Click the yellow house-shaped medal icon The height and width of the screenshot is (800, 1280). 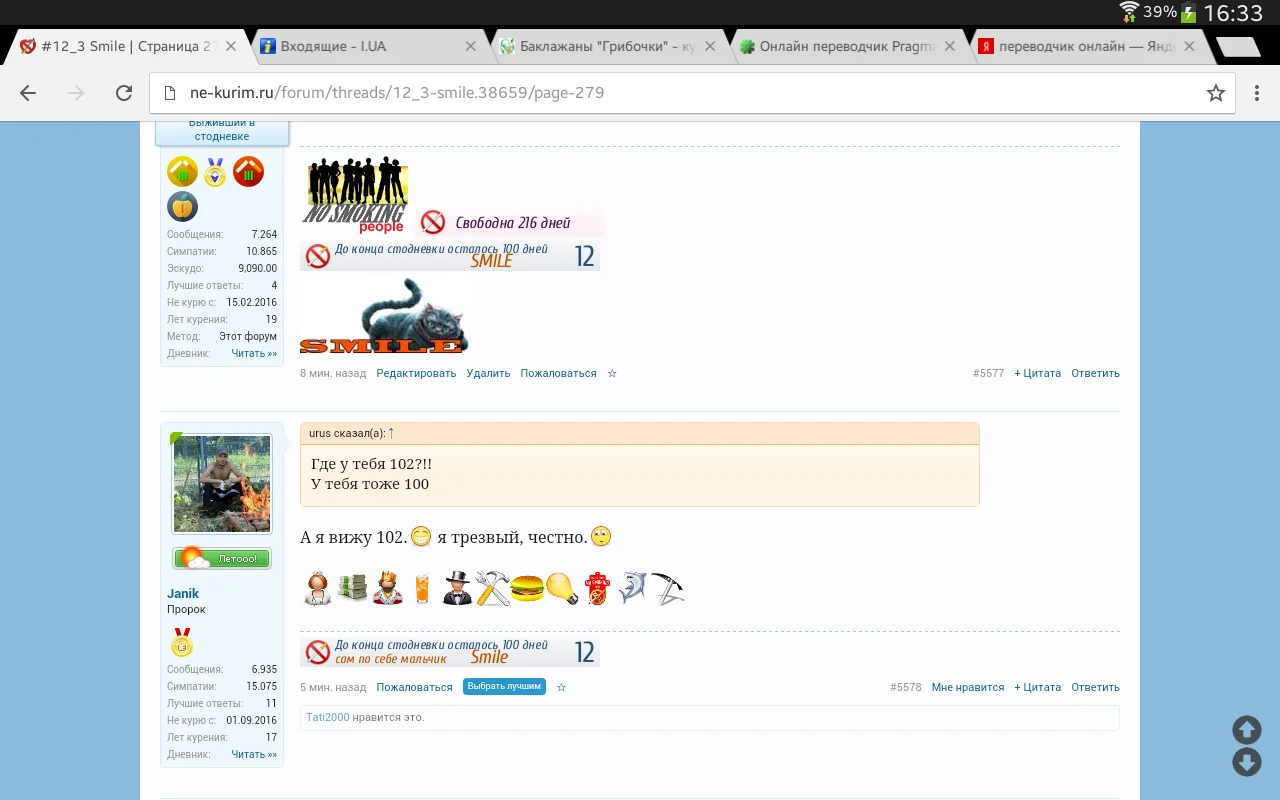tap(182, 172)
